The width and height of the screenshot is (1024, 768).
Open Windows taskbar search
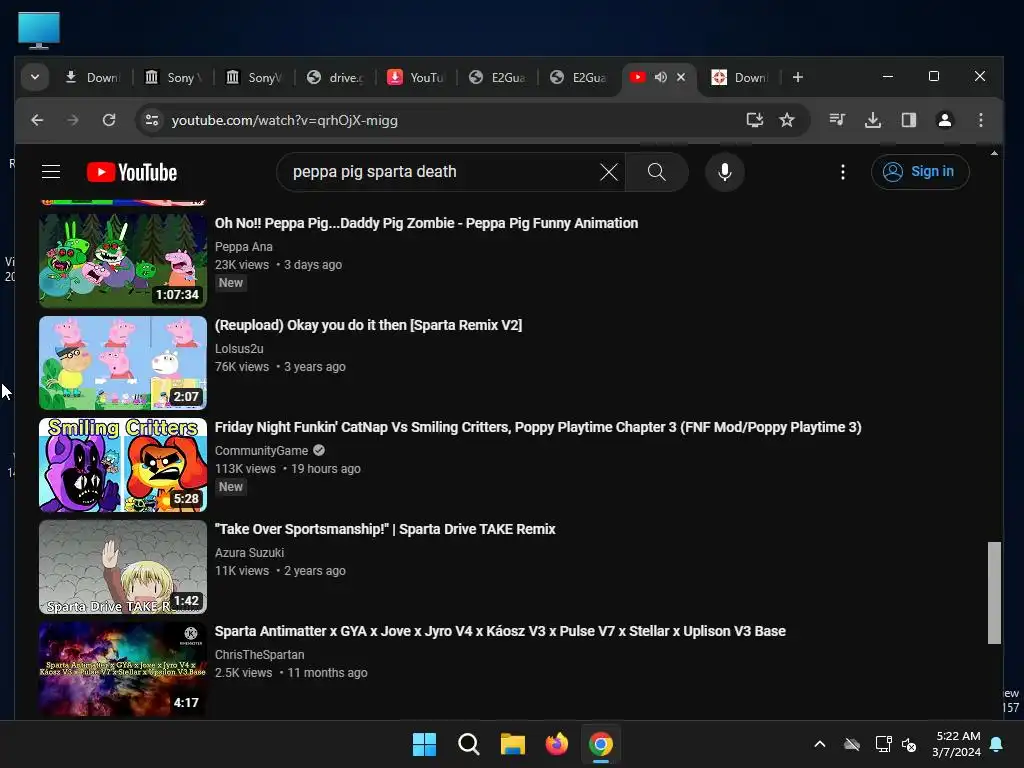pos(468,744)
